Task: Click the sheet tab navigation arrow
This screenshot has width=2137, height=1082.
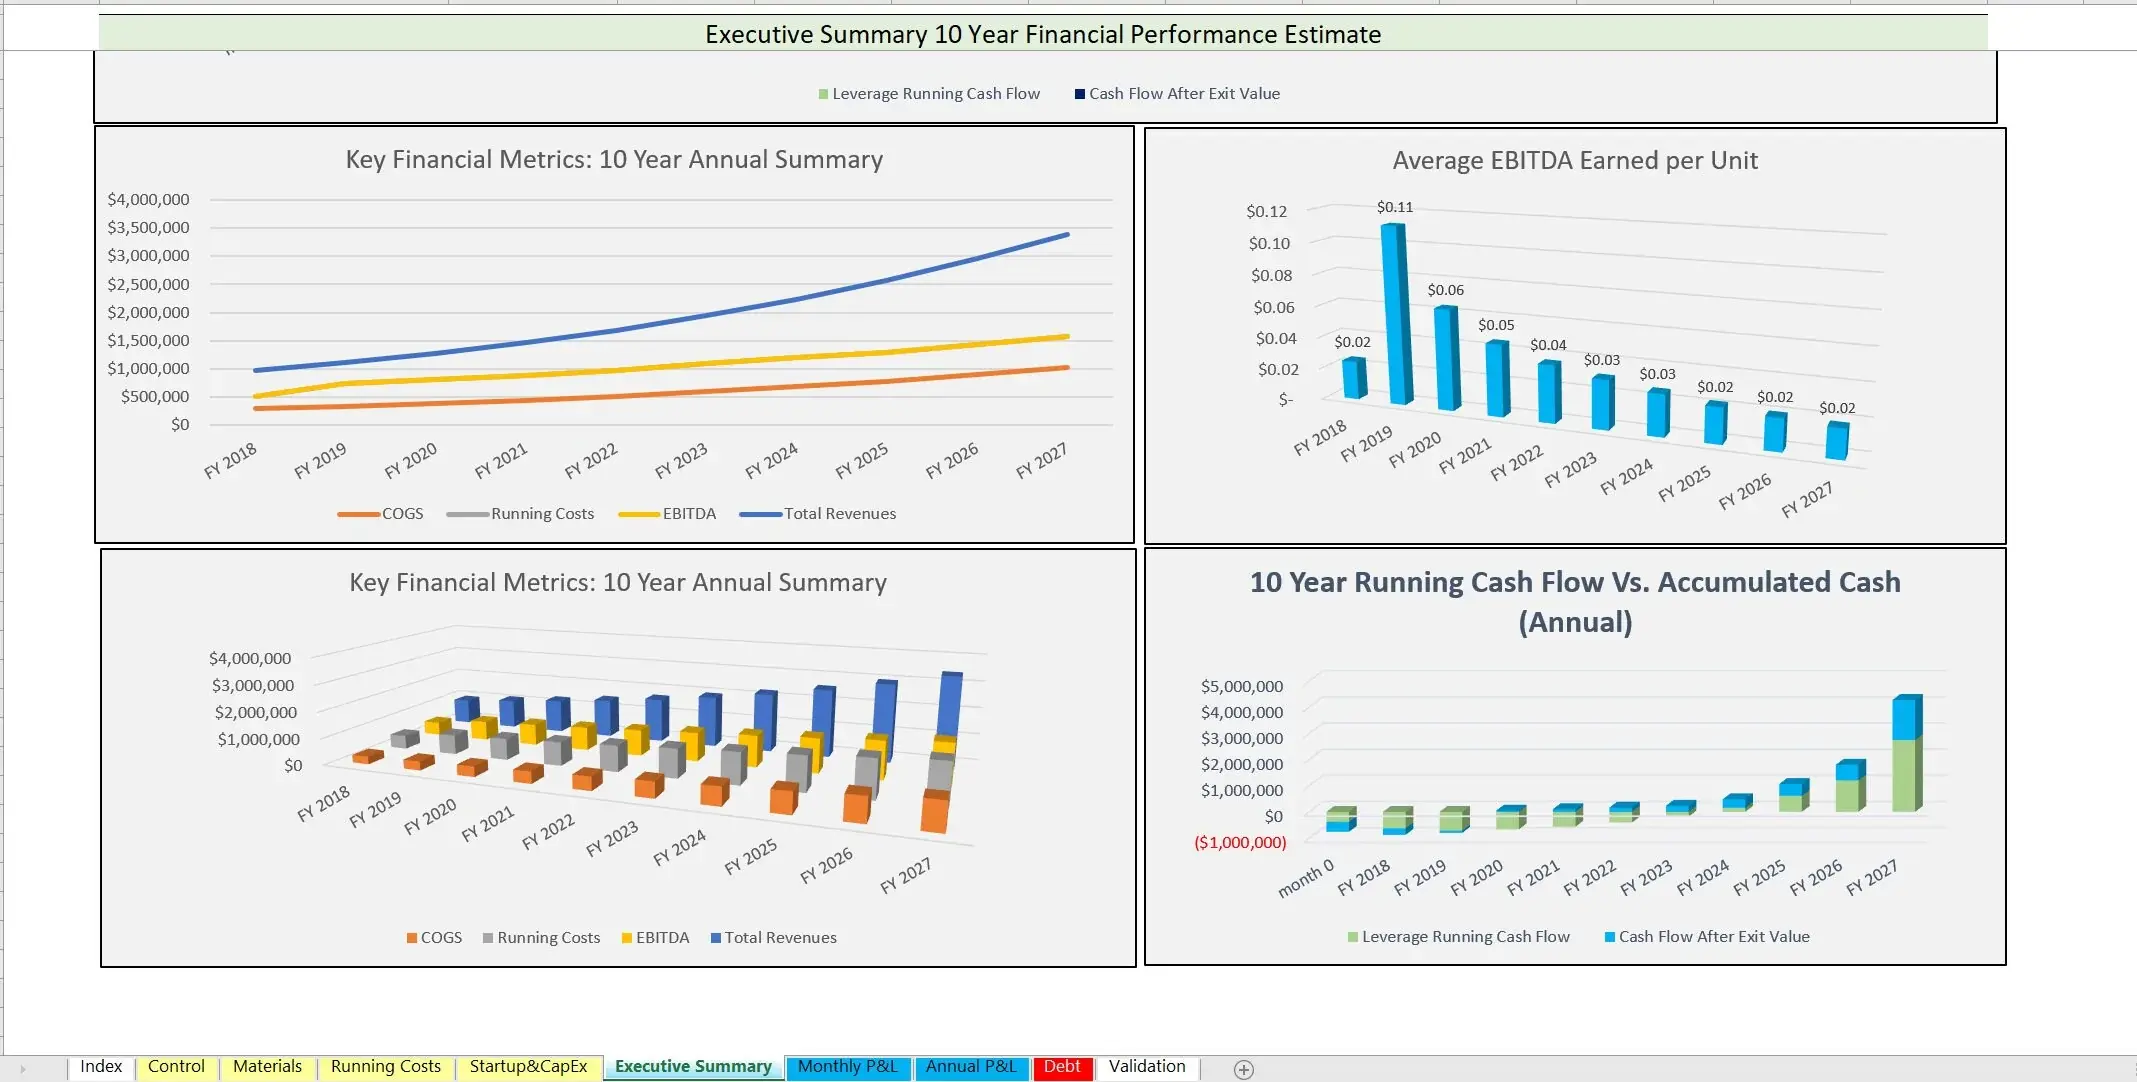Action: [22, 1067]
